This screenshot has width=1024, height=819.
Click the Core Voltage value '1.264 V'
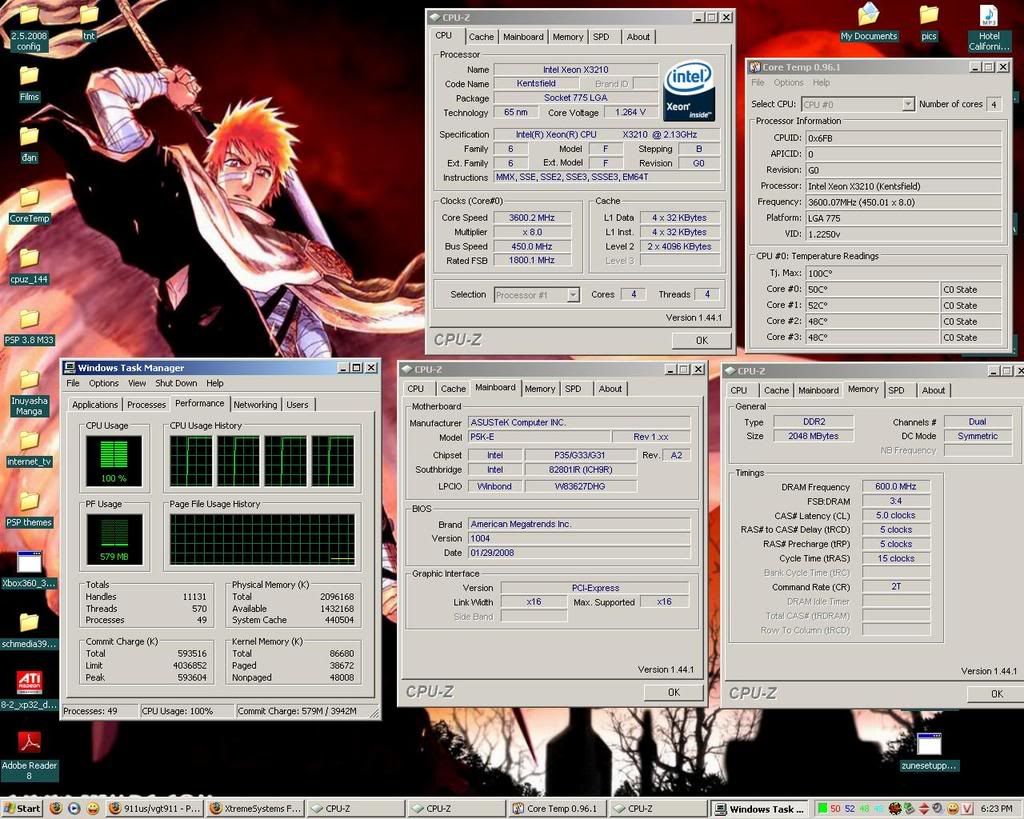coord(630,112)
